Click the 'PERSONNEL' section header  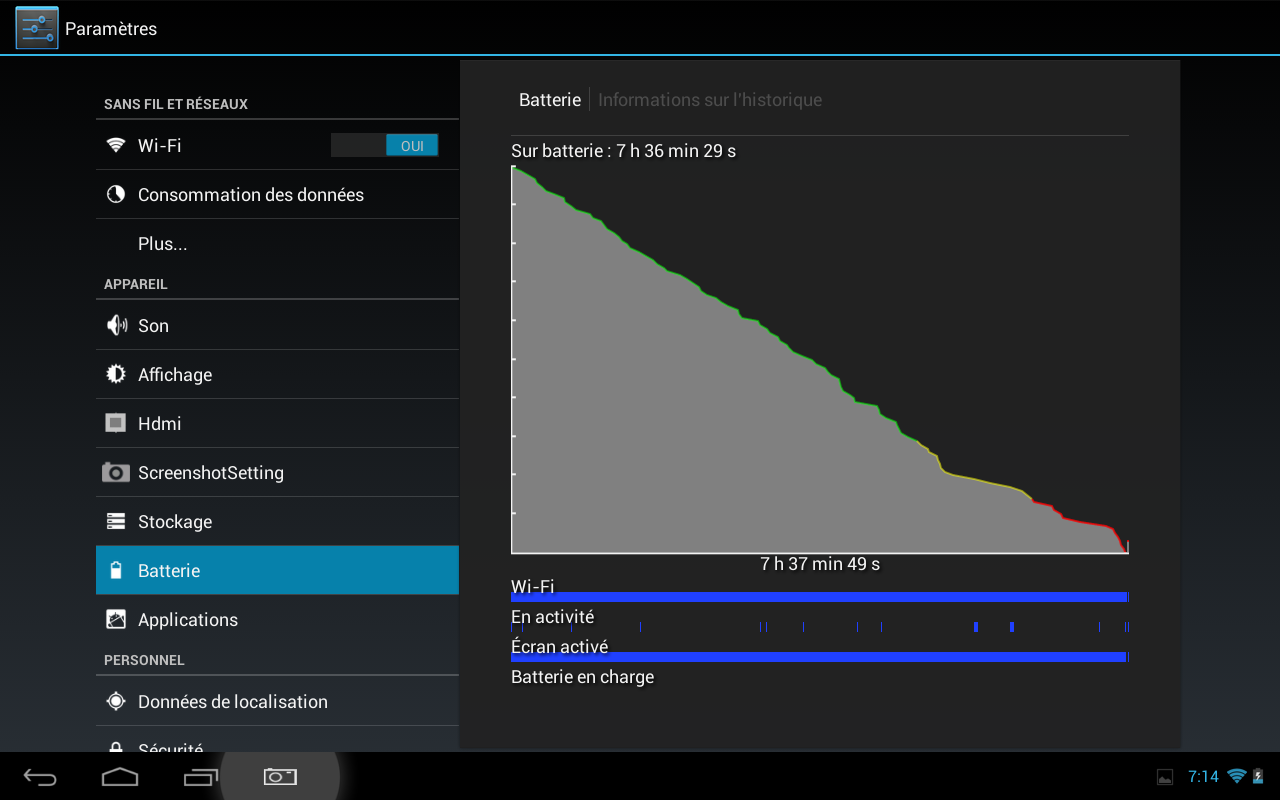click(x=144, y=660)
